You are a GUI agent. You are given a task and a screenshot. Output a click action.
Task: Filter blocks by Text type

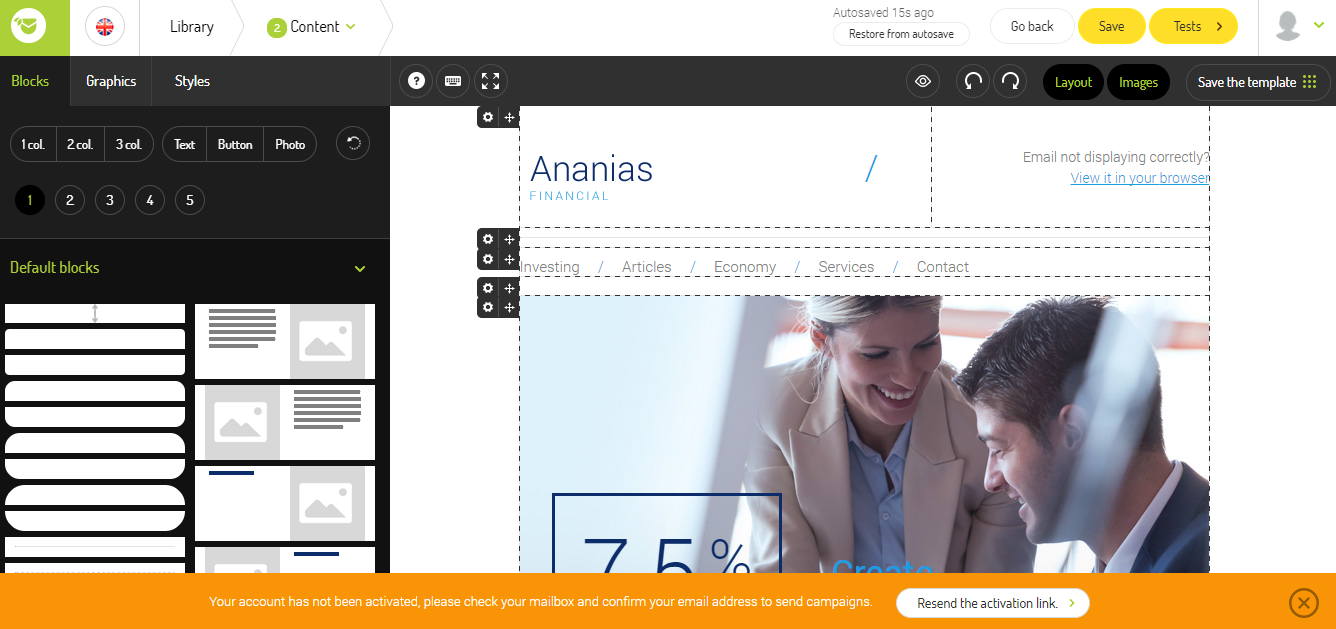185,144
